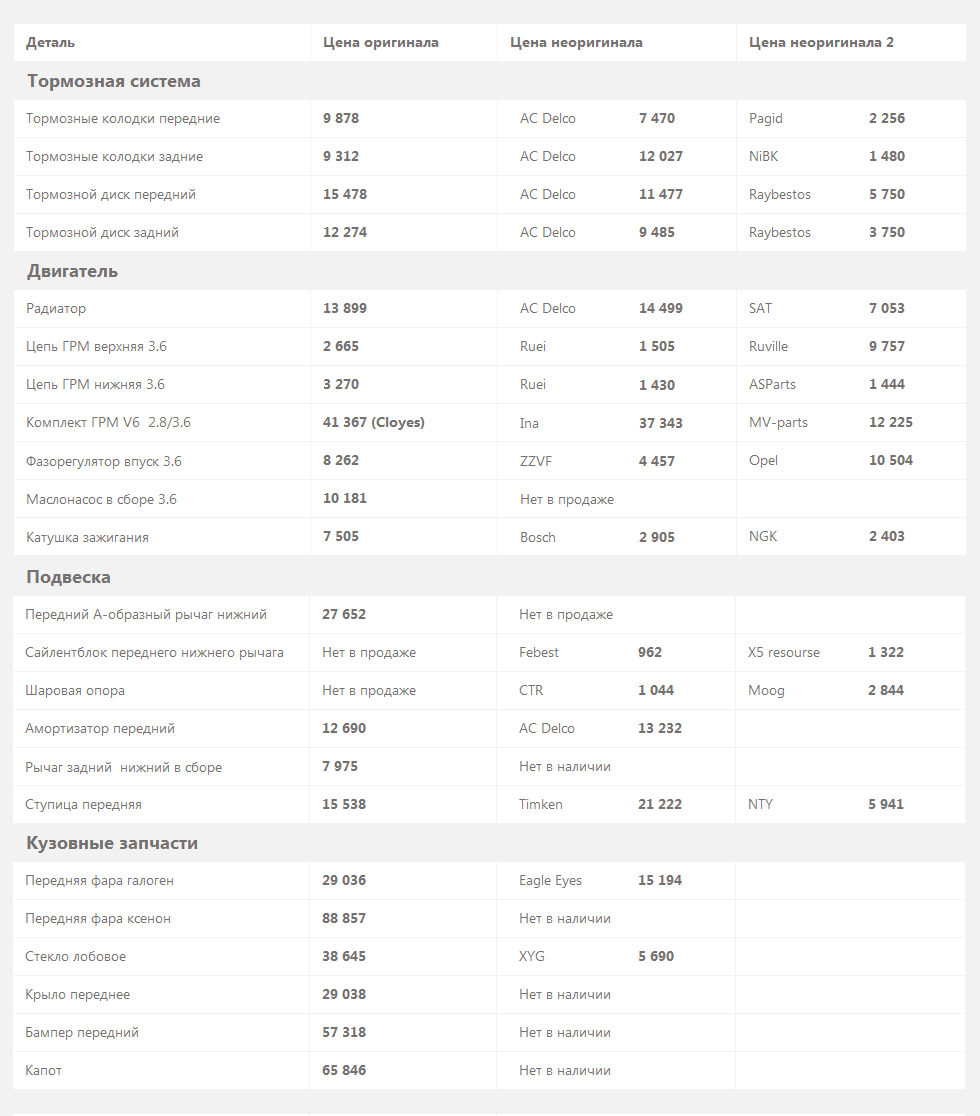
Task: Click the 'Катушка зажигания' part name
Action: tap(88, 538)
